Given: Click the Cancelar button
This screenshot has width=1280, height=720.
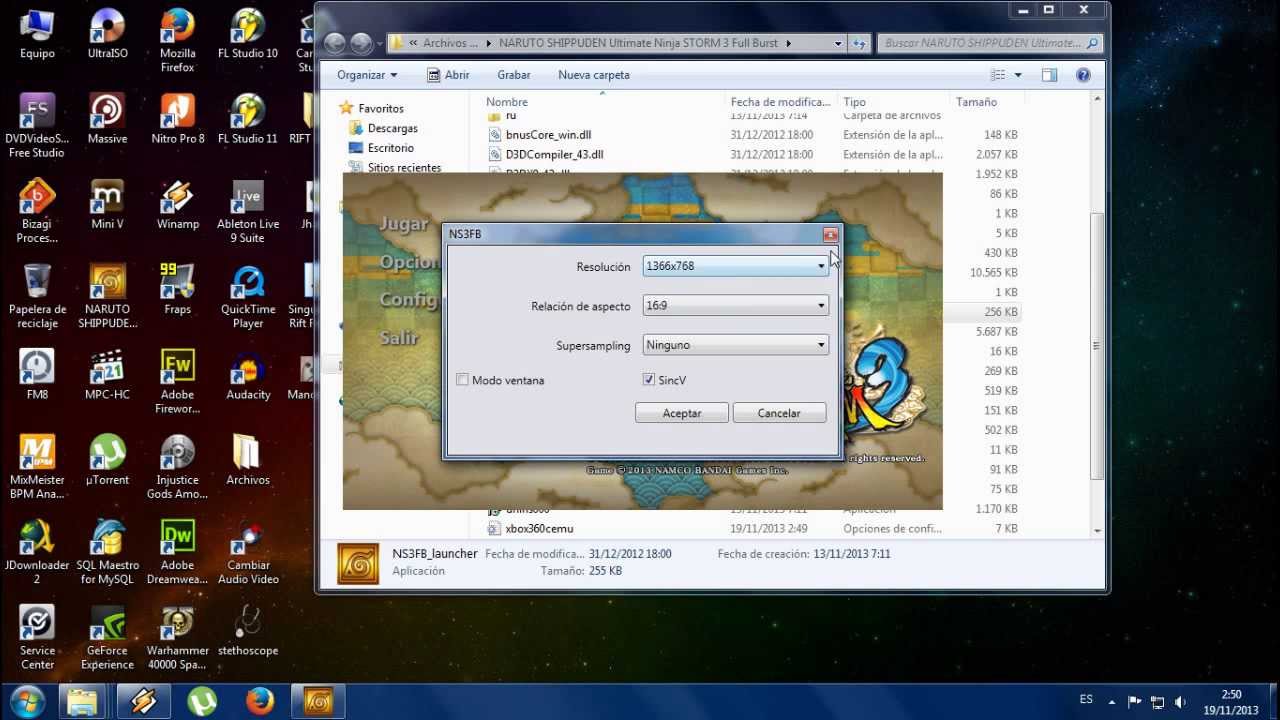Looking at the screenshot, I should tap(779, 413).
